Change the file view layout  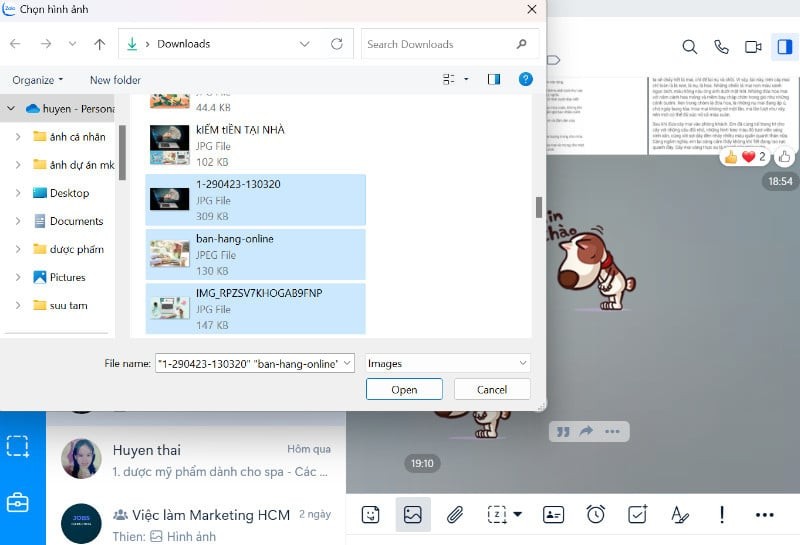coord(448,79)
